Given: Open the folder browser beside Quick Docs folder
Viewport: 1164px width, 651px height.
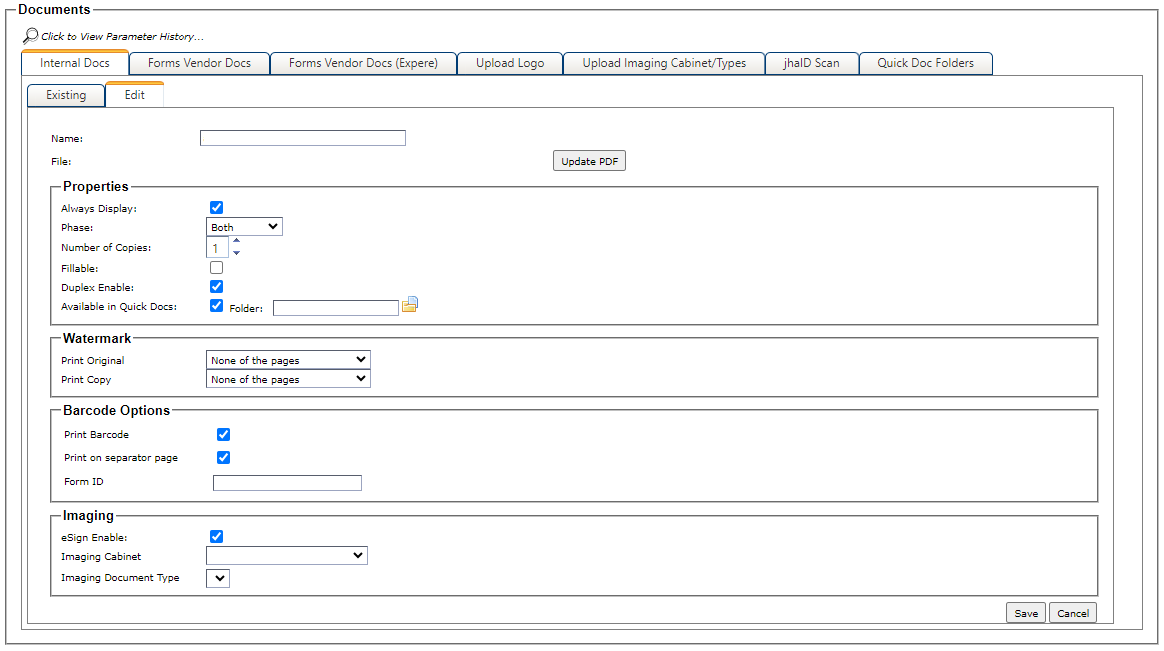Looking at the screenshot, I should pos(410,305).
